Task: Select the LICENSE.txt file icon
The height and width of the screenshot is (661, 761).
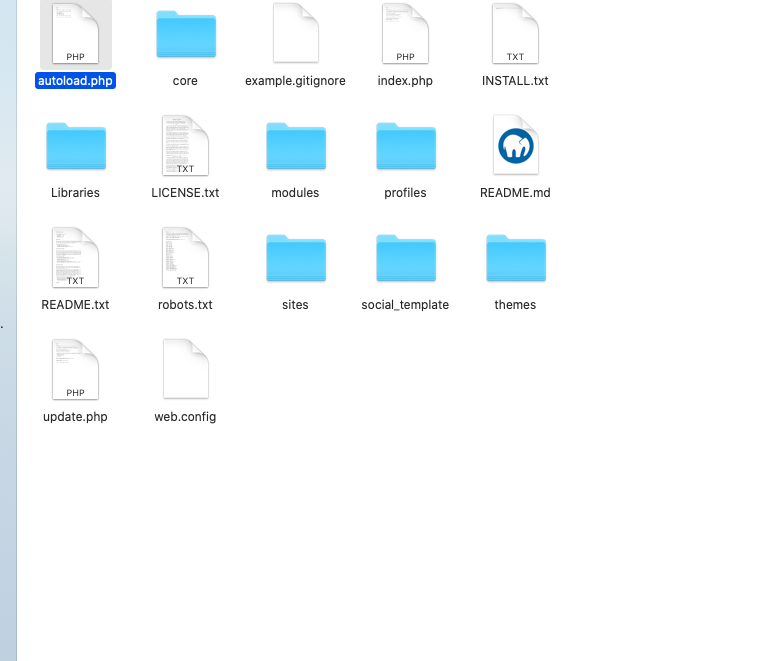Action: (185, 147)
